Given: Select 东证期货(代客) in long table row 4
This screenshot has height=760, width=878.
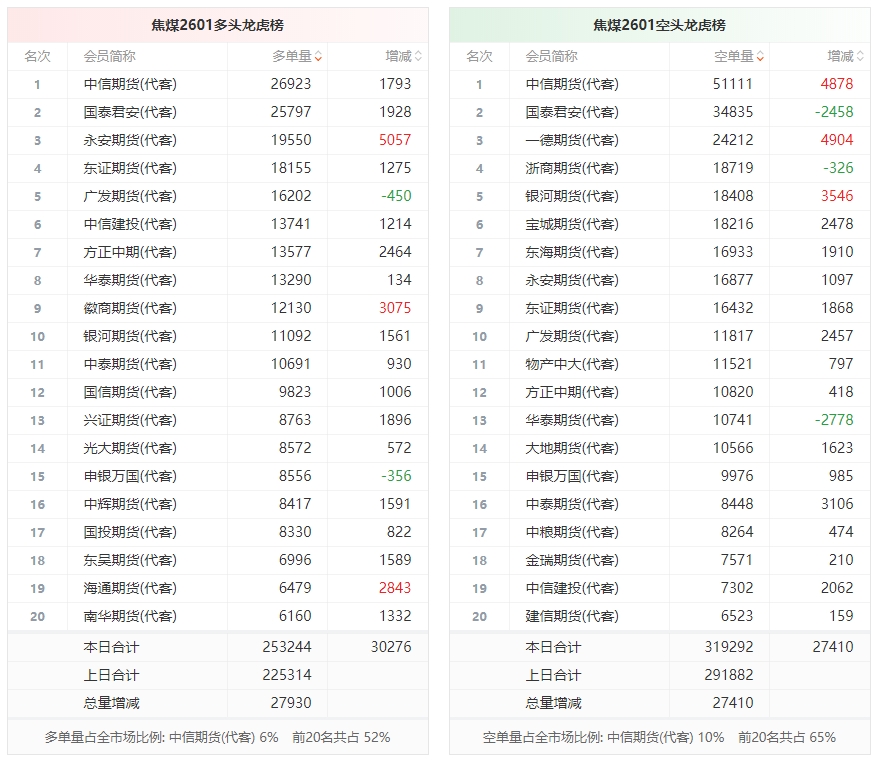Looking at the screenshot, I should coord(130,168).
